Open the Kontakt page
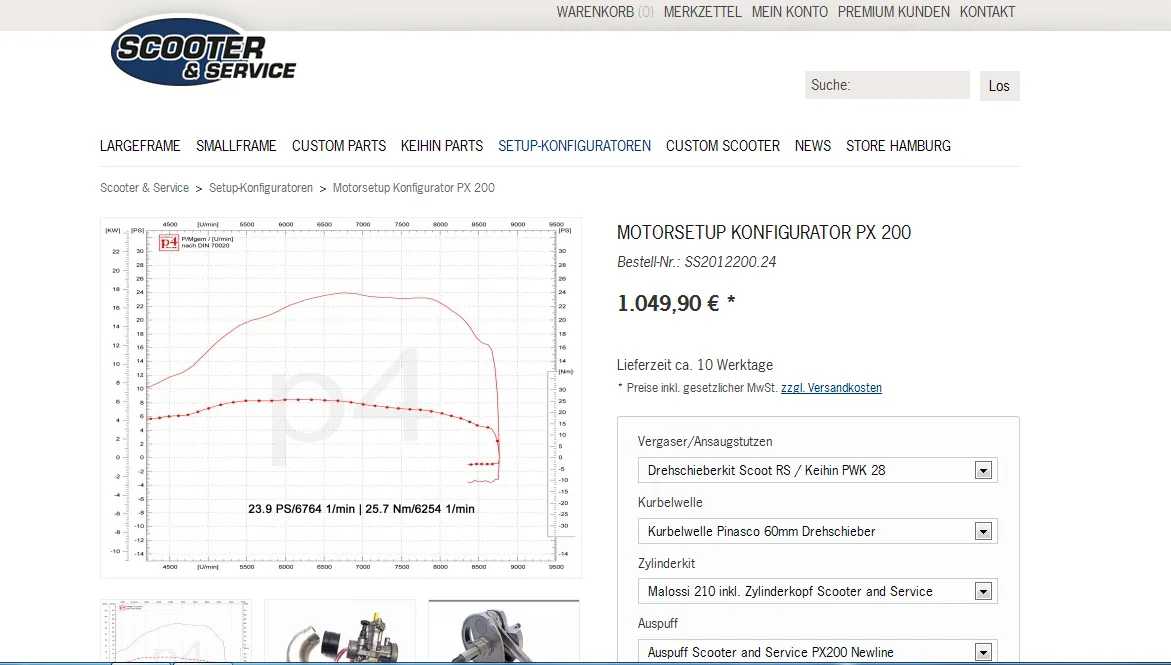 coord(987,12)
